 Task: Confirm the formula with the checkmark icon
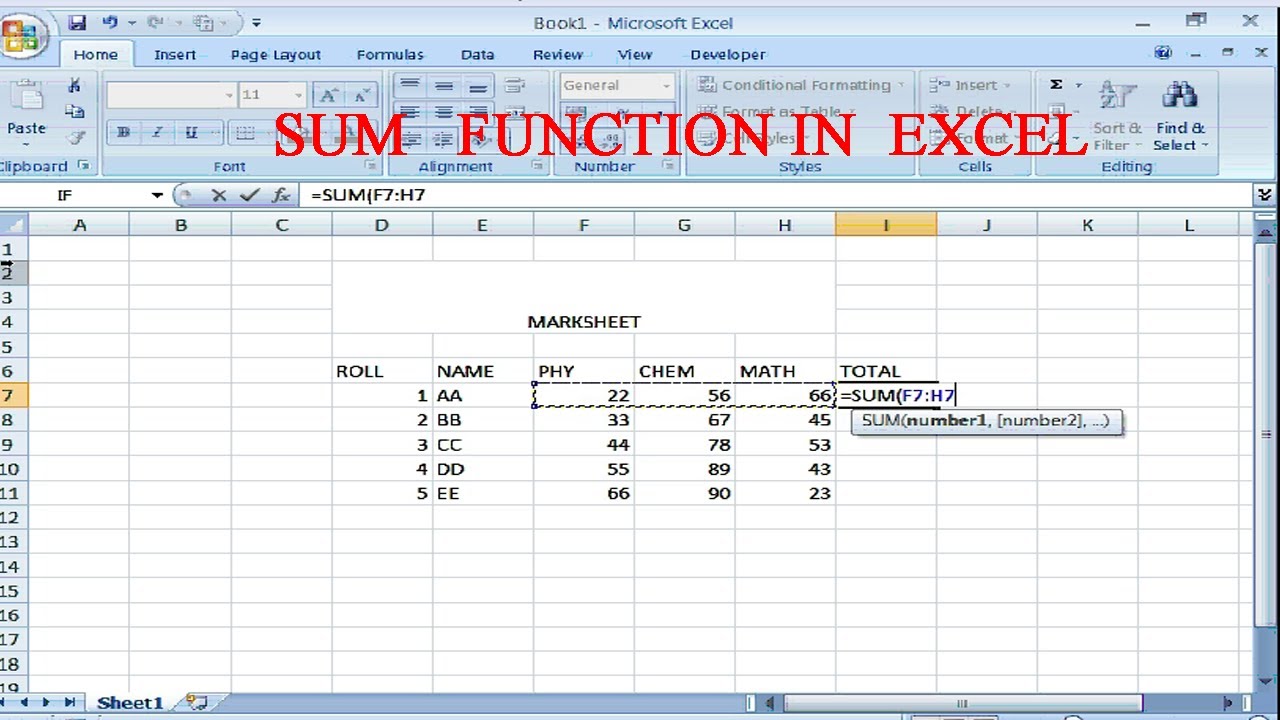click(250, 195)
